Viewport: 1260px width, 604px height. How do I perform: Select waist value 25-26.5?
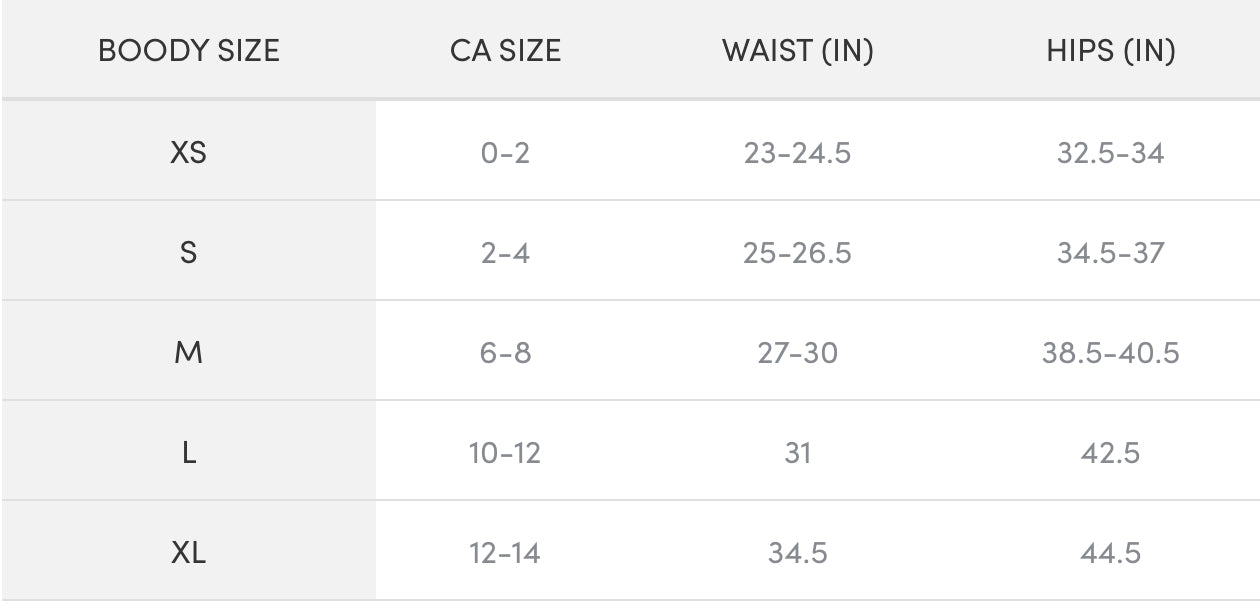tap(797, 253)
